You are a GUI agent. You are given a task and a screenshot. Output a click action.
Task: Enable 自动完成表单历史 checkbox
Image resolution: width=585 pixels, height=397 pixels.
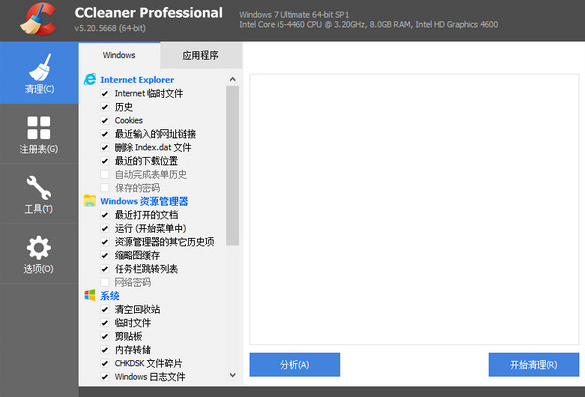click(105, 174)
